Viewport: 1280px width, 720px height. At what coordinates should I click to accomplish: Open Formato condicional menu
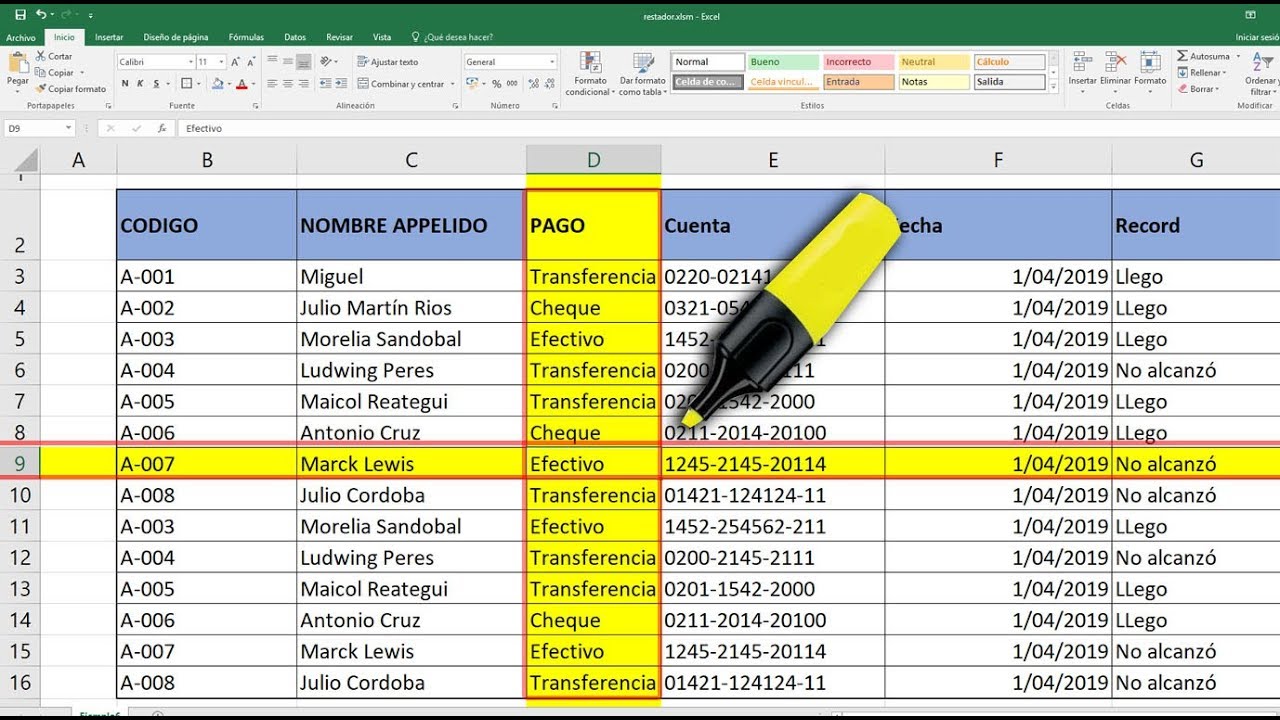pyautogui.click(x=589, y=74)
